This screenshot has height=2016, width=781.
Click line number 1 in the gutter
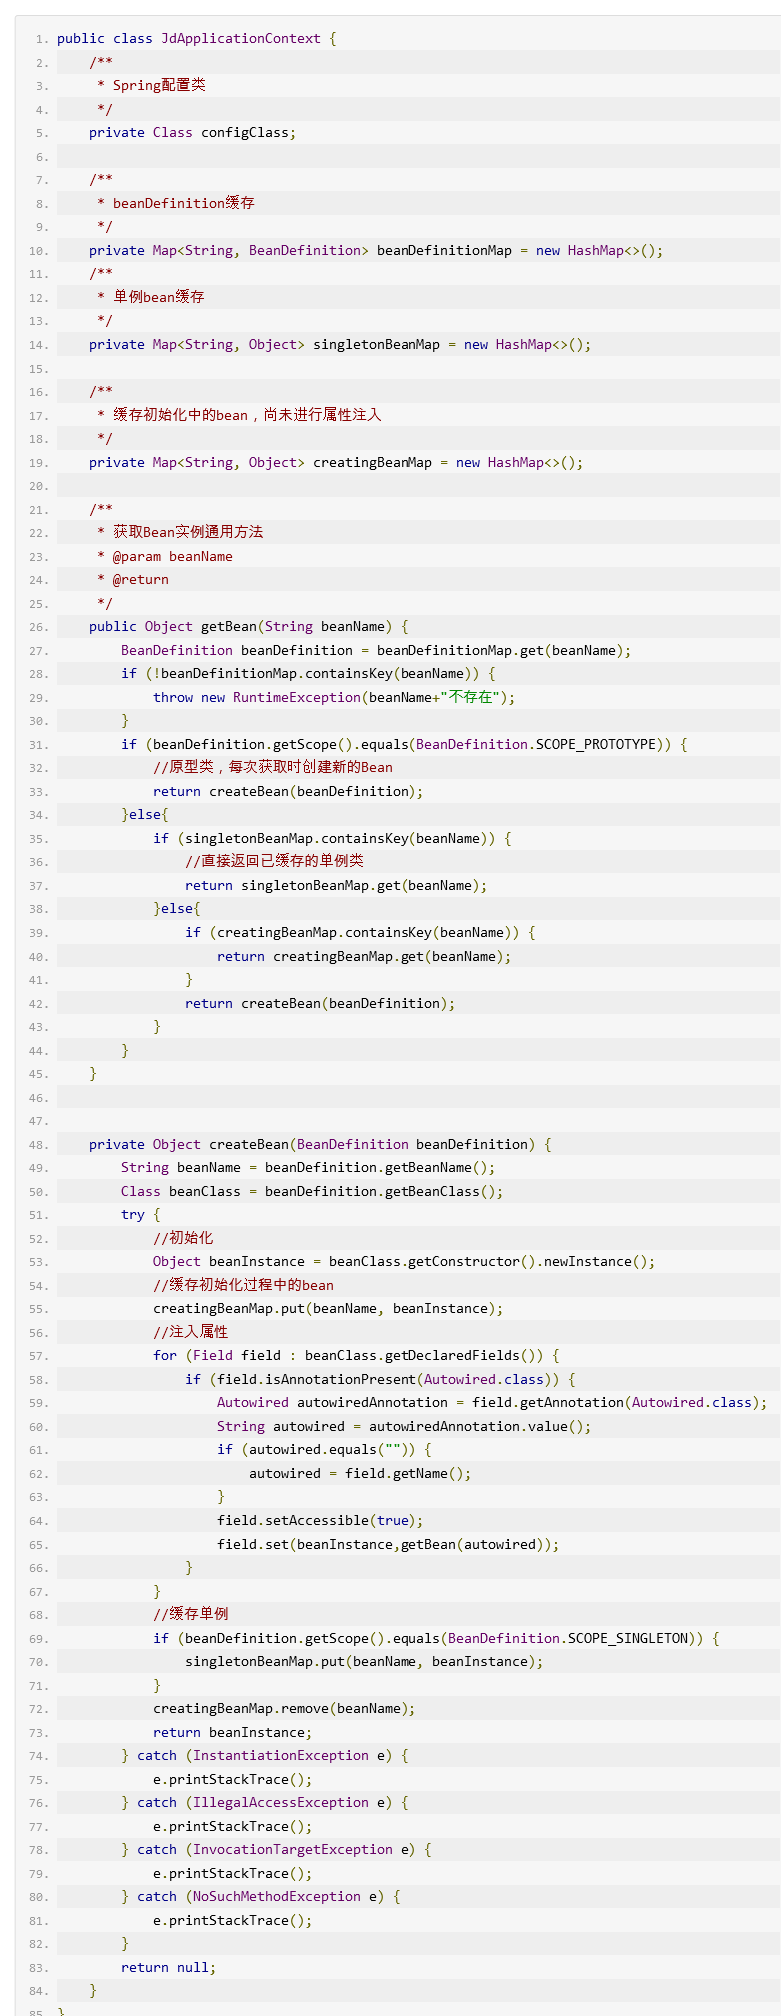[x=41, y=39]
